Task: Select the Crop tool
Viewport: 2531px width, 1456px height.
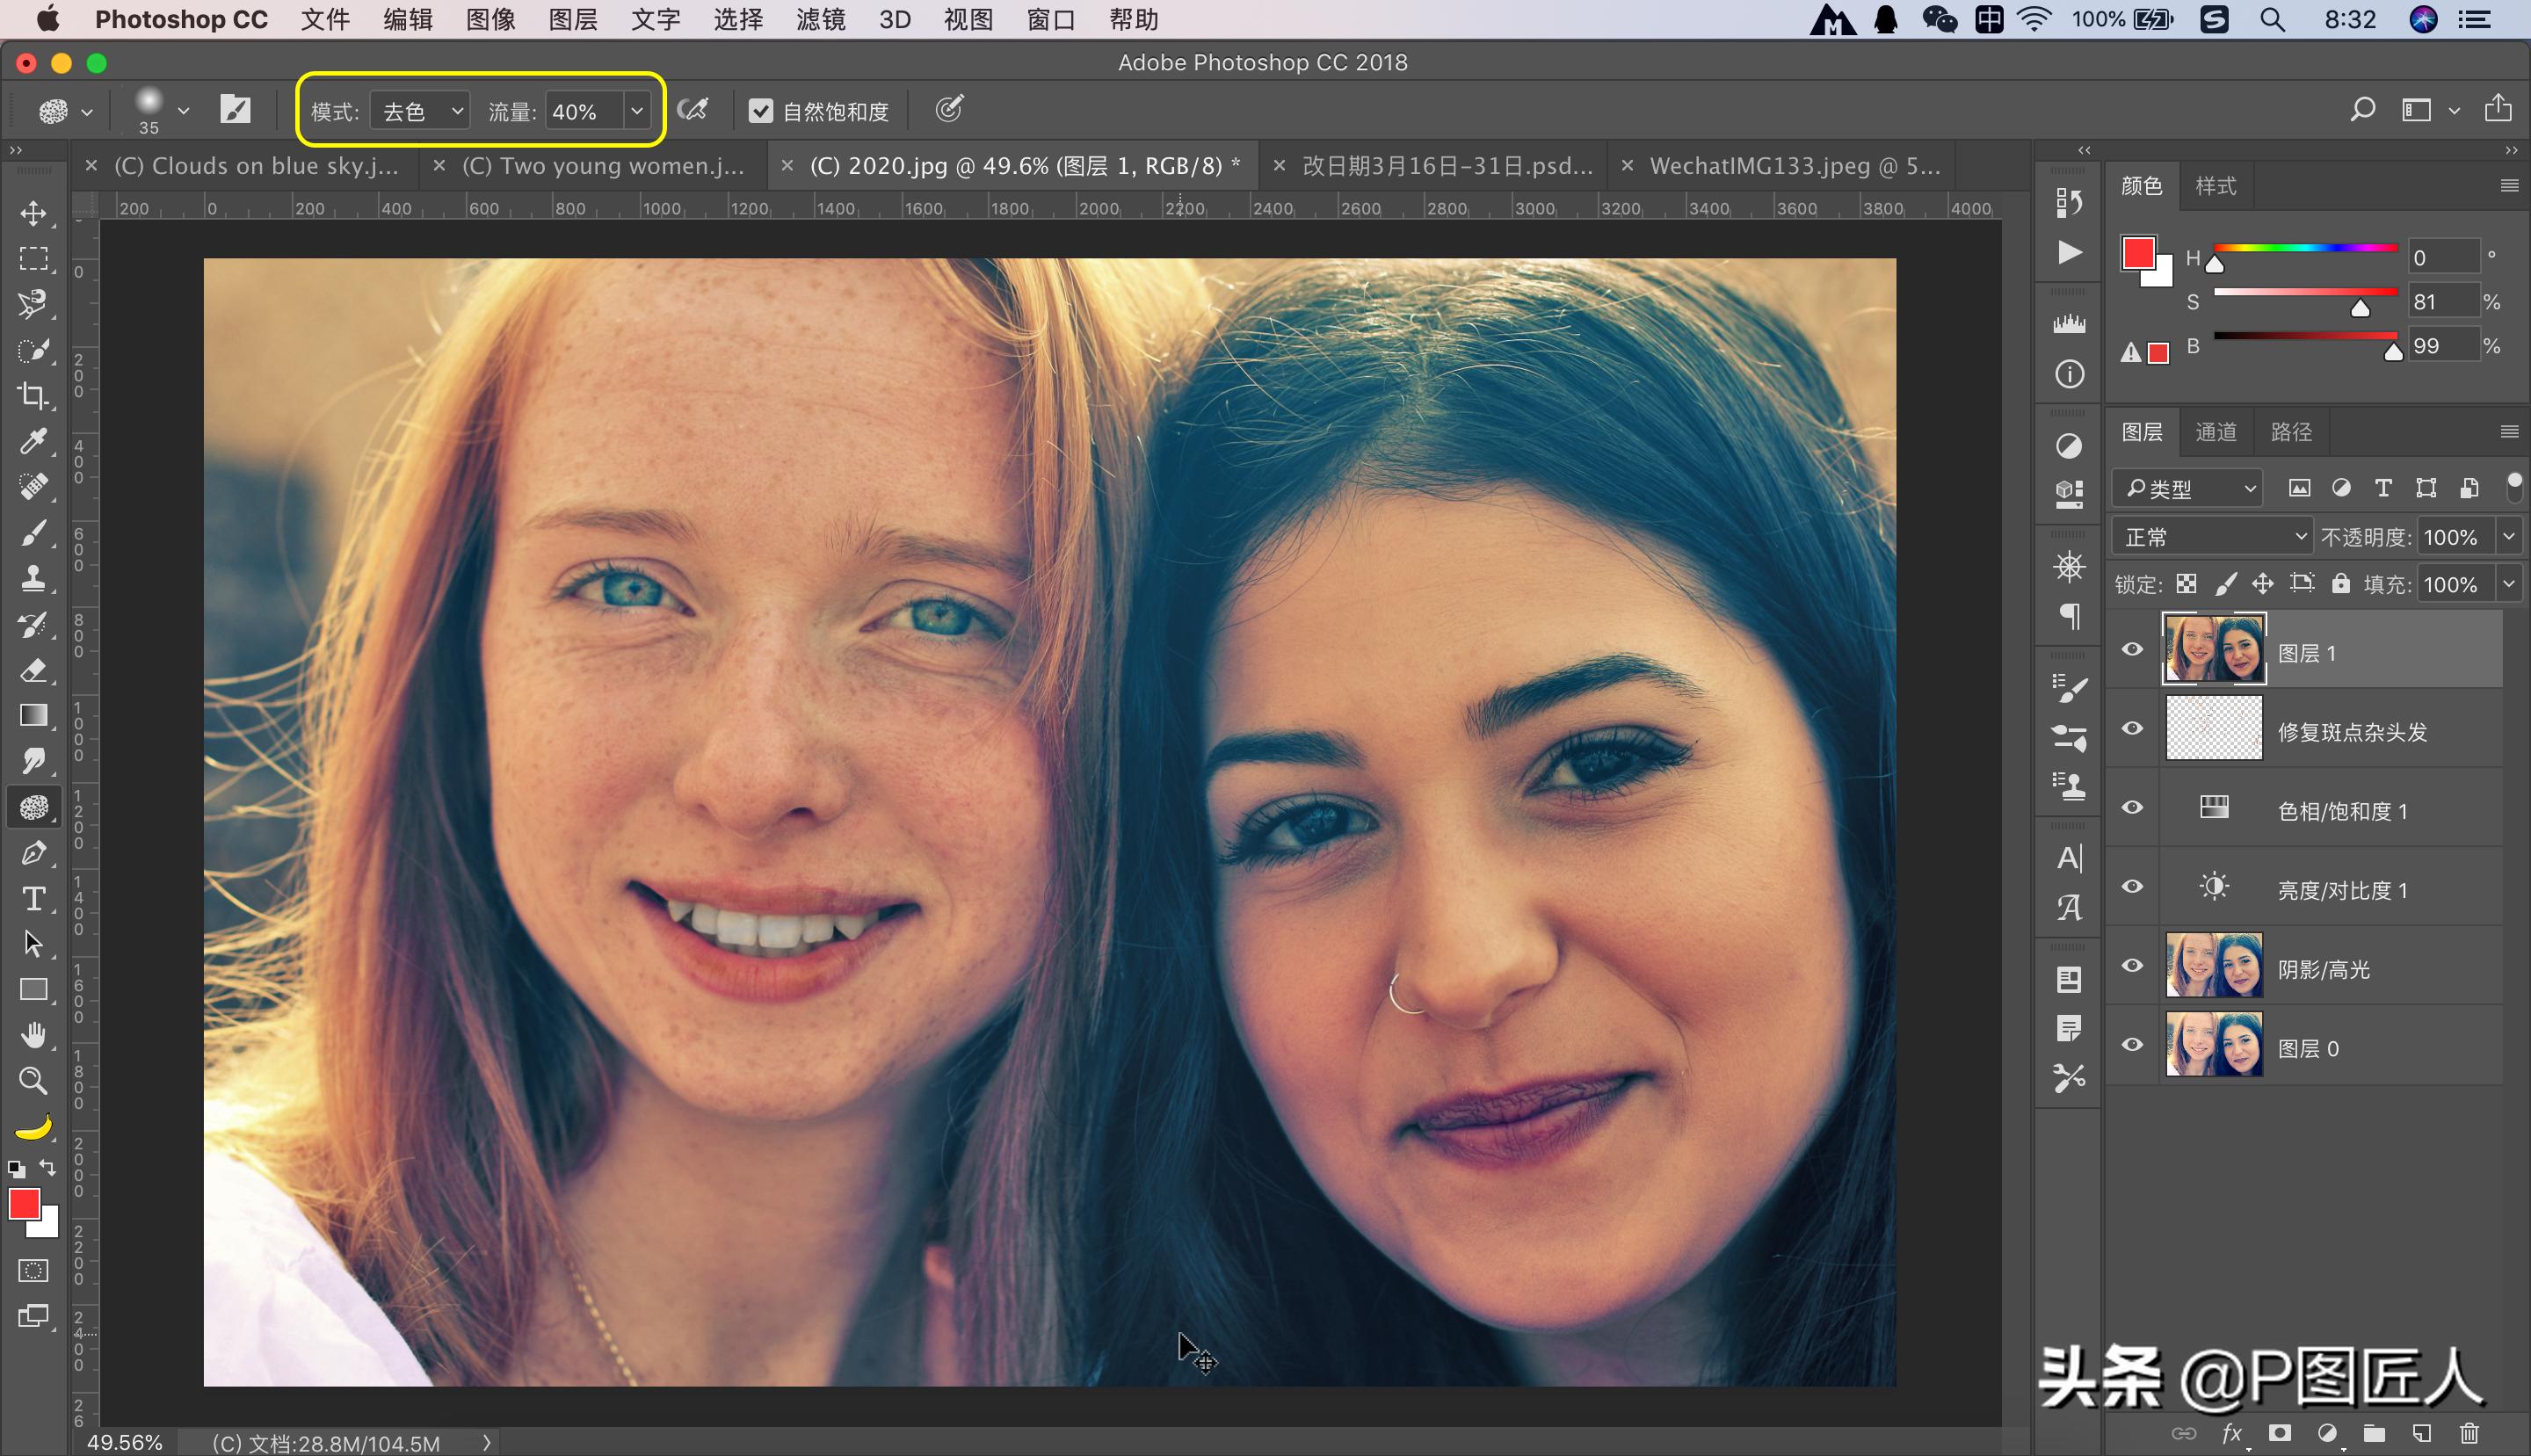Action: pos(33,396)
